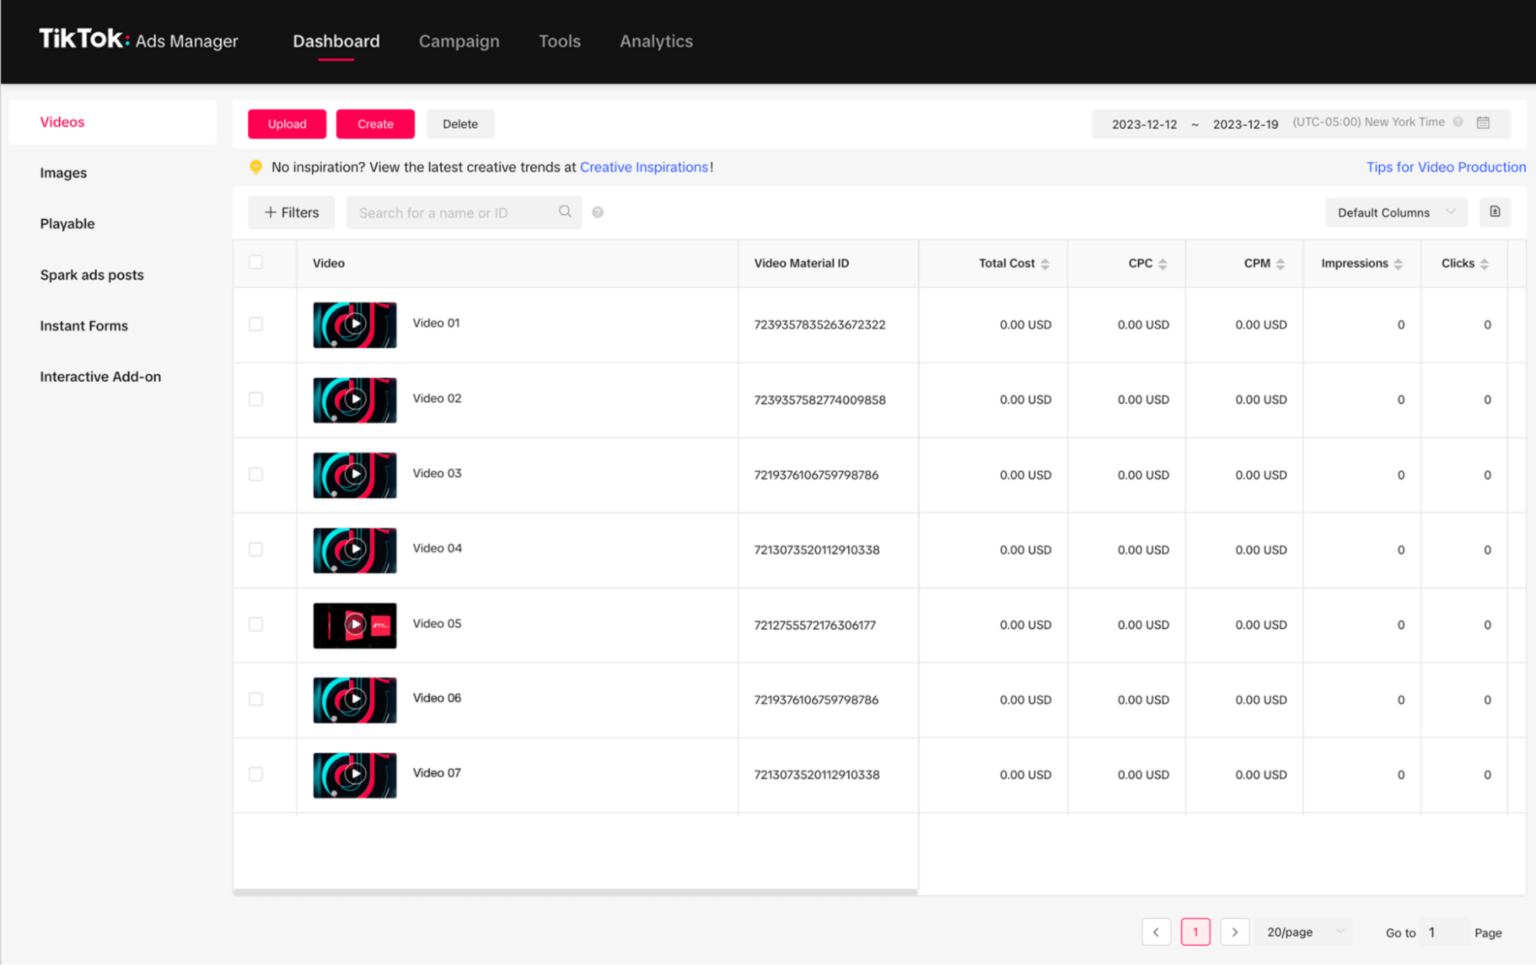The image size is (1536, 965).
Task: Click the Upload button
Action: click(x=287, y=123)
